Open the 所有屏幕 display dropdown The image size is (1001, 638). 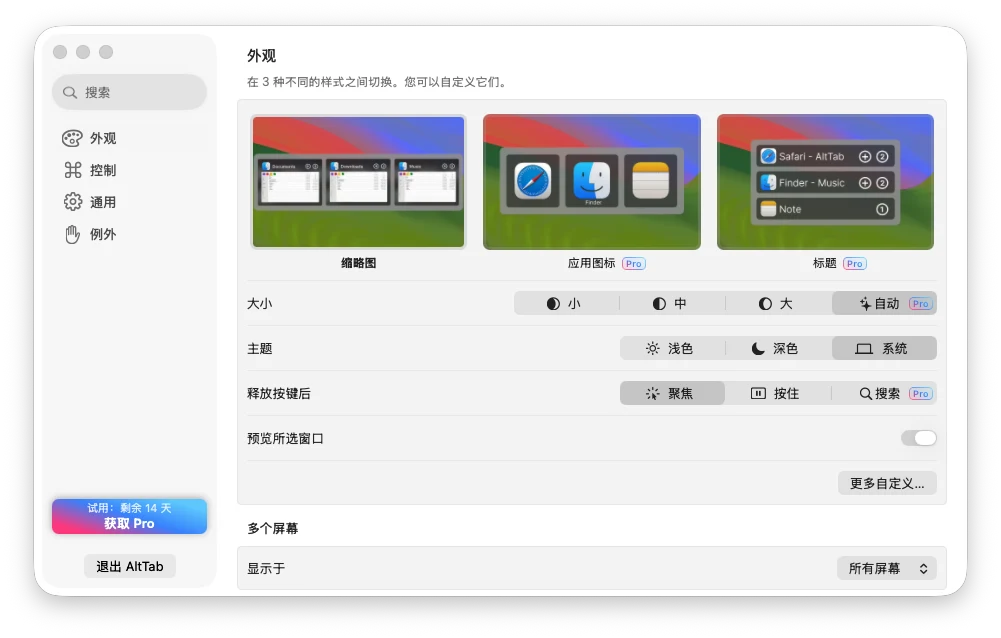coord(887,568)
